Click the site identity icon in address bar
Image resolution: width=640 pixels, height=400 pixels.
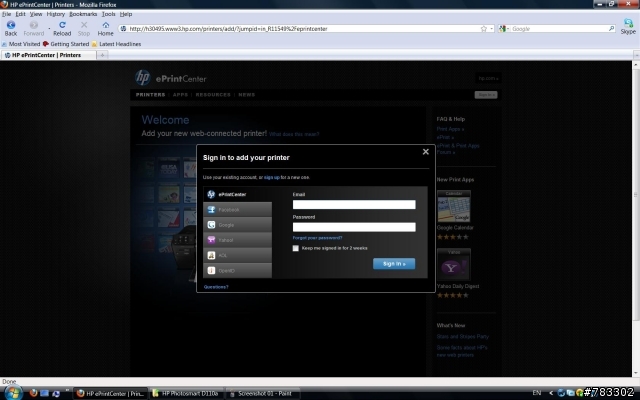123,29
